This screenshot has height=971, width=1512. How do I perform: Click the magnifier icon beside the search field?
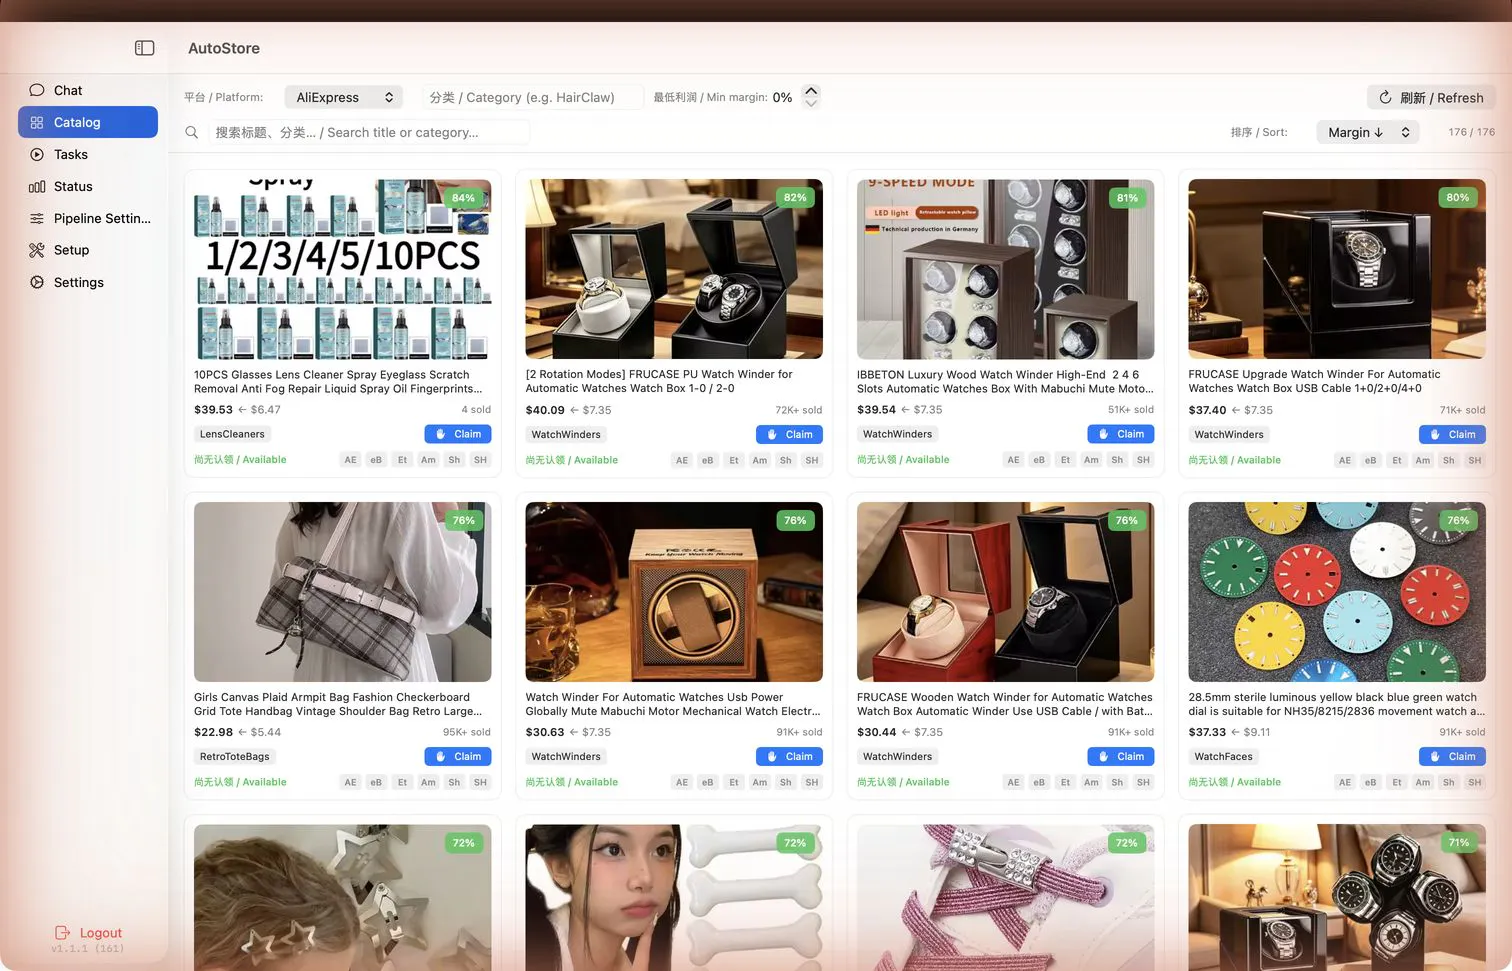(192, 132)
